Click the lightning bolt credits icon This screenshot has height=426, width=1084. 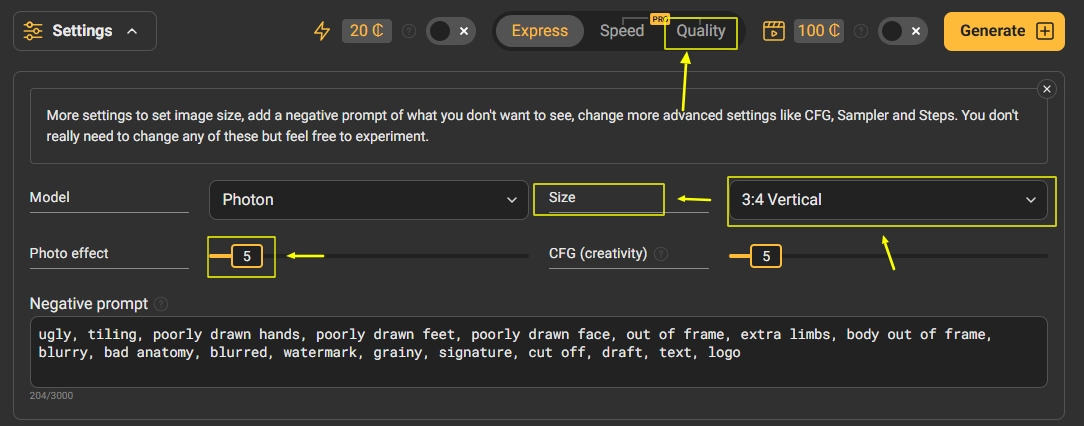point(322,31)
